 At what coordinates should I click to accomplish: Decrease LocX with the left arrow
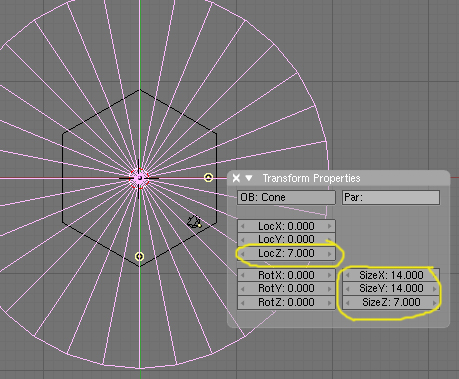(x=242, y=226)
